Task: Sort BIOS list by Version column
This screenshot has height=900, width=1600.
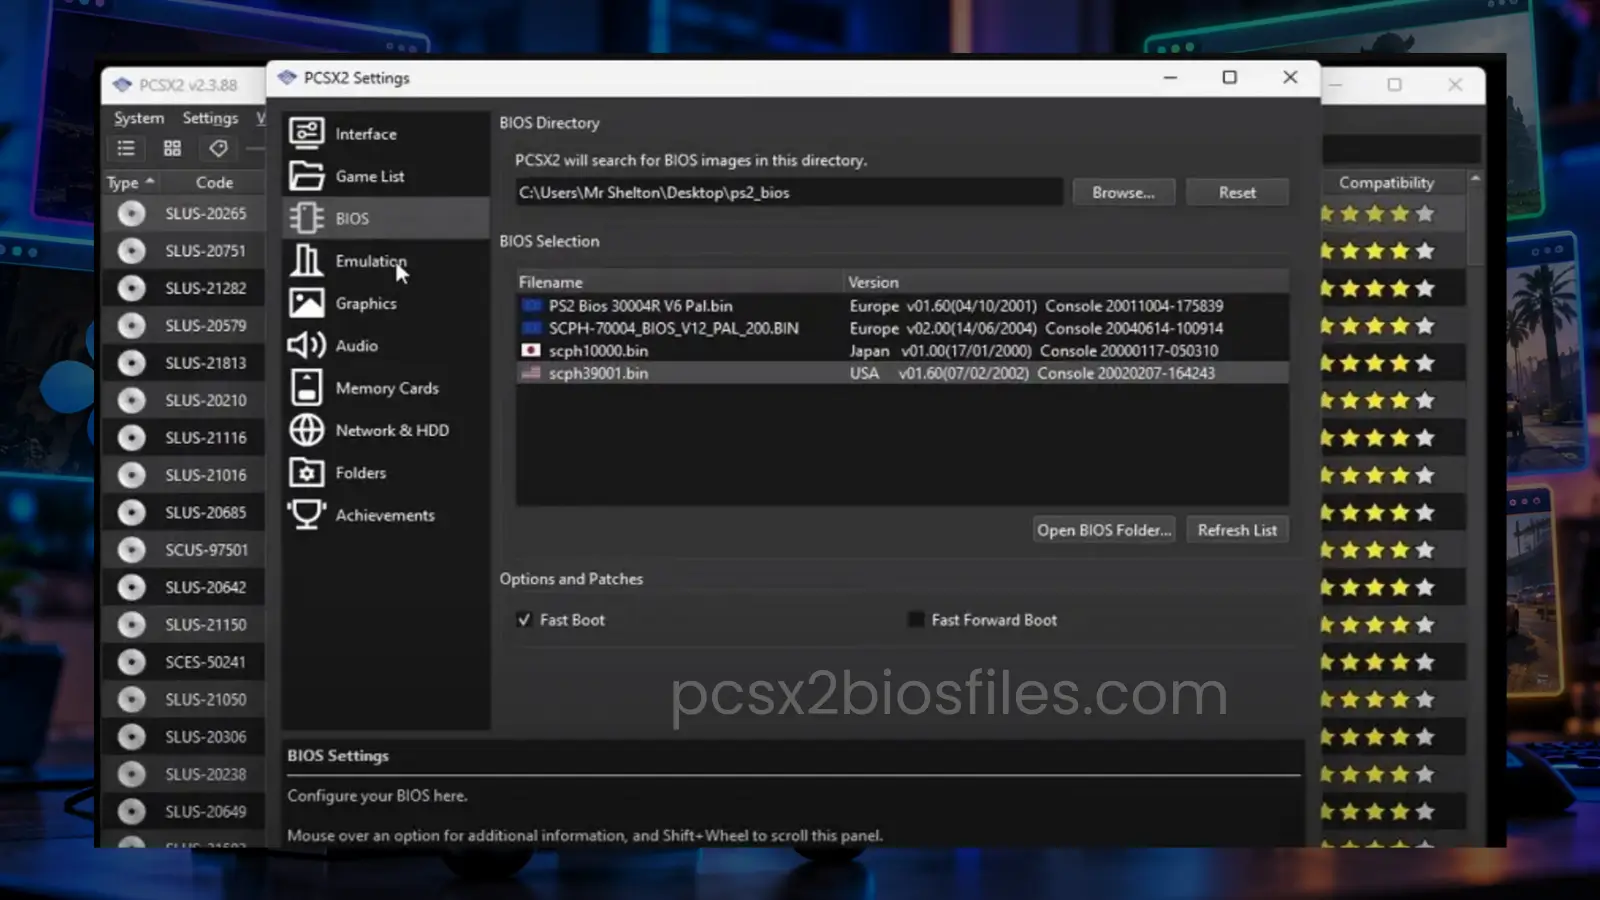Action: click(1067, 282)
